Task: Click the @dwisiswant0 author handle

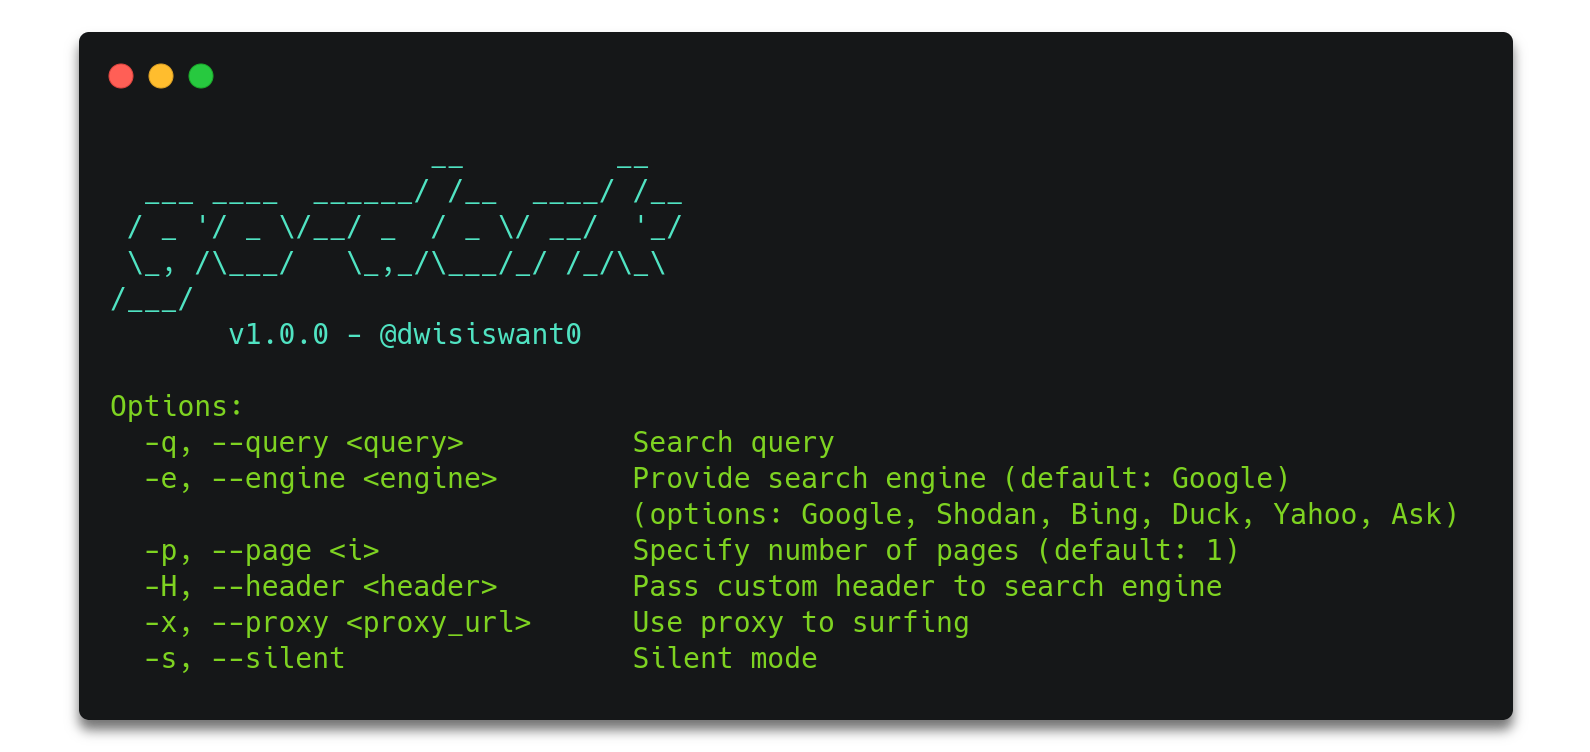Action: coord(480,334)
